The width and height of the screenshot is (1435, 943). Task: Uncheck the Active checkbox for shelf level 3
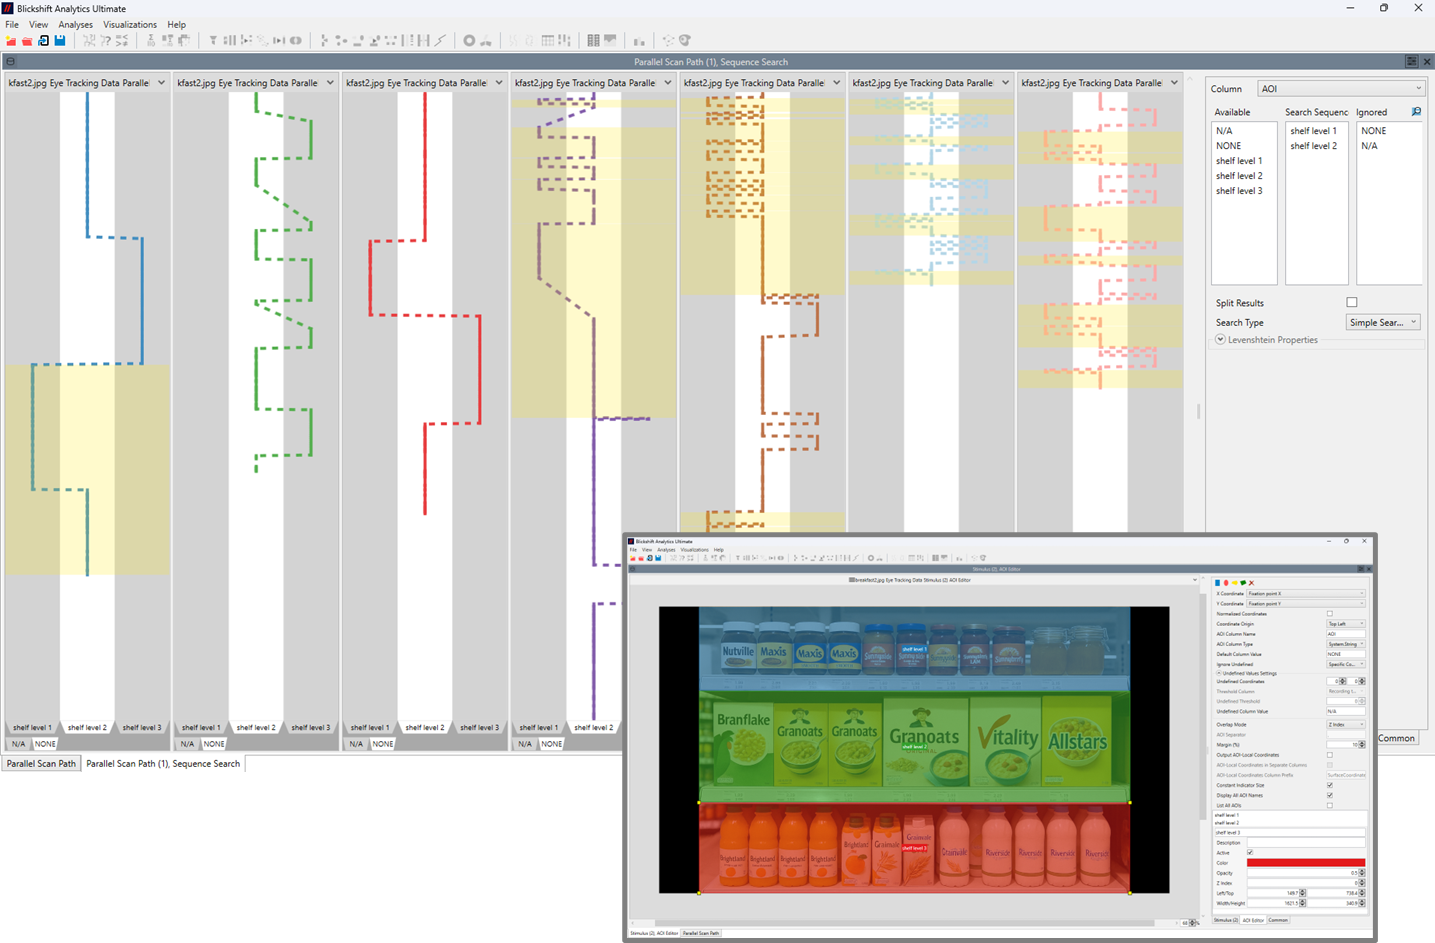point(1250,852)
